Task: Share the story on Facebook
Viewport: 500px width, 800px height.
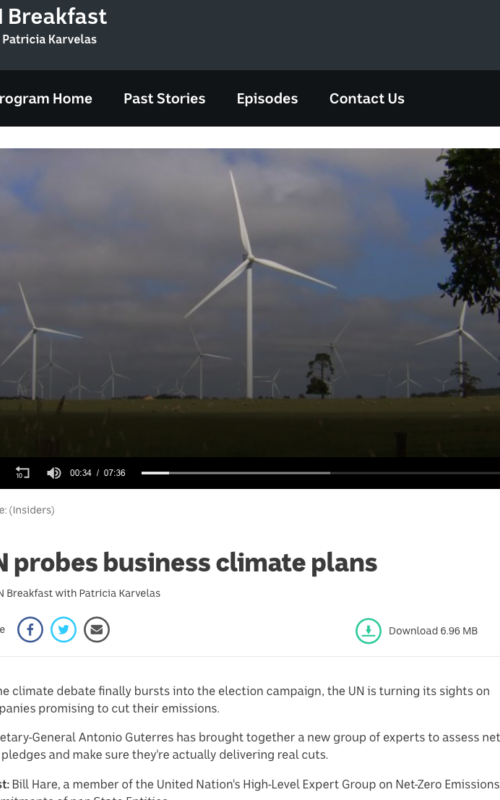Action: [30, 630]
